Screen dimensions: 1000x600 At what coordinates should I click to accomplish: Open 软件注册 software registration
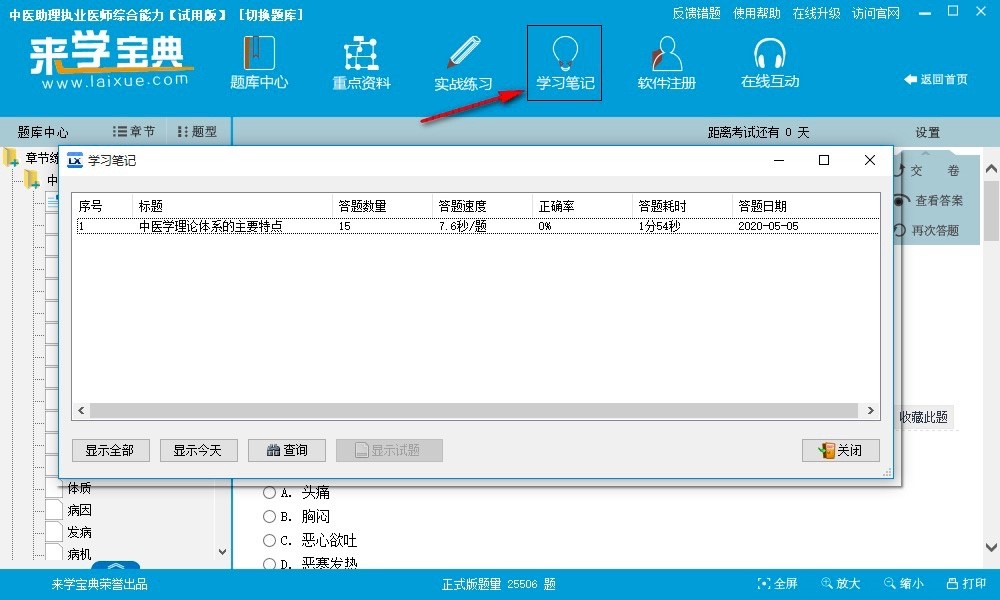(x=666, y=62)
